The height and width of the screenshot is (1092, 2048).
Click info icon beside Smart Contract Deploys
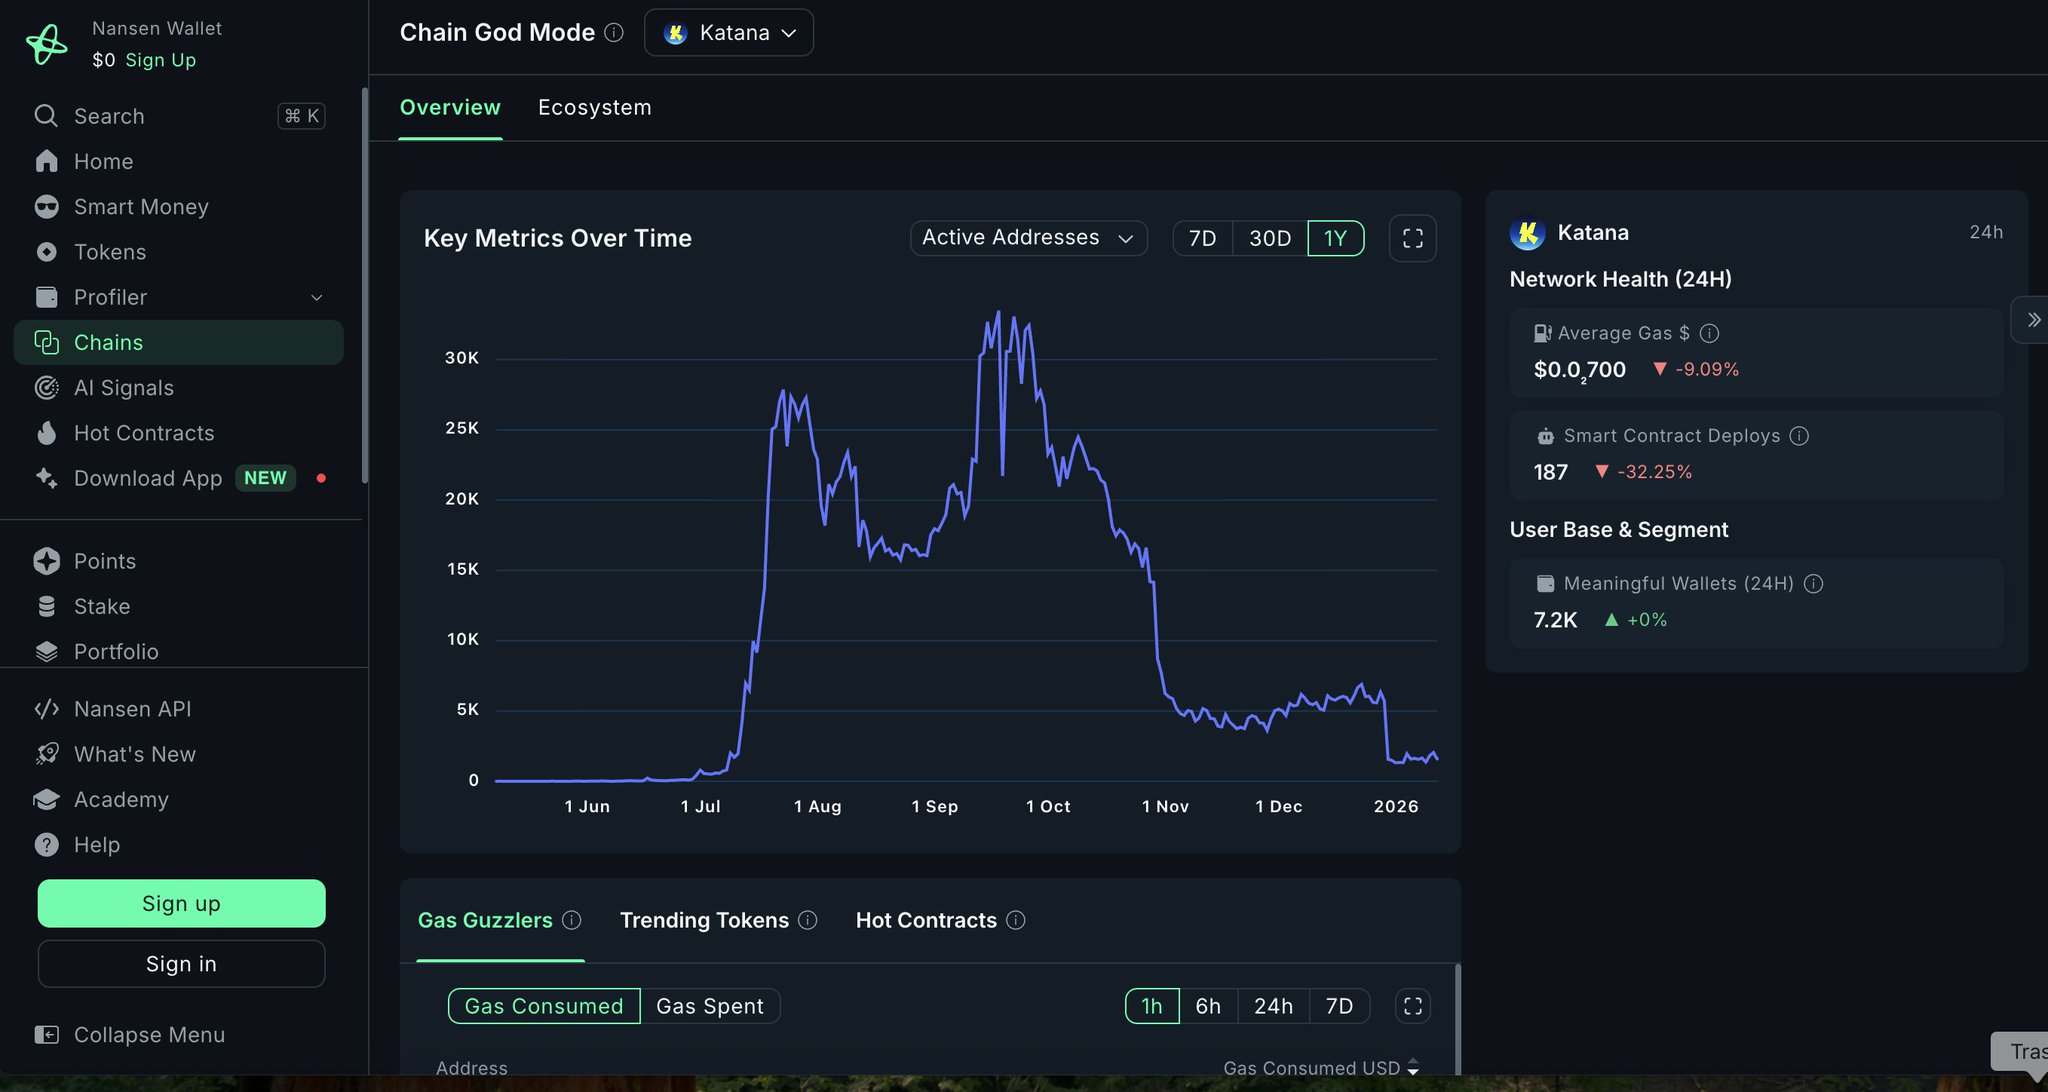1799,436
